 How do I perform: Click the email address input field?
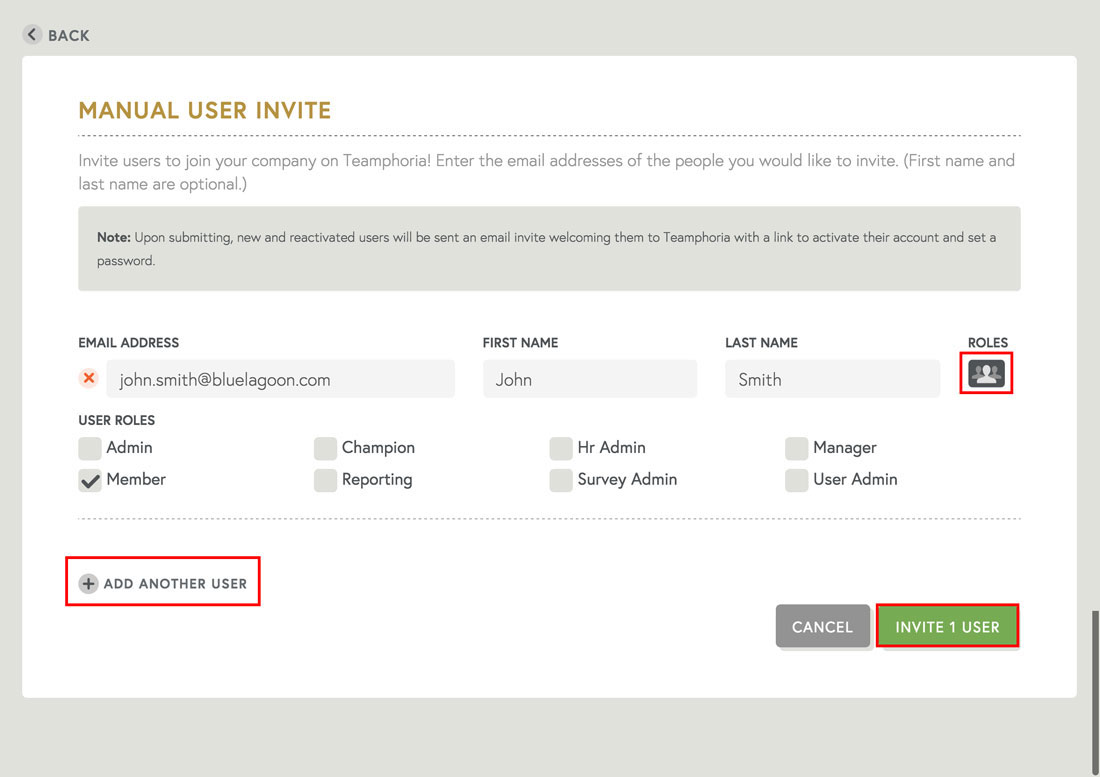pyautogui.click(x=281, y=379)
